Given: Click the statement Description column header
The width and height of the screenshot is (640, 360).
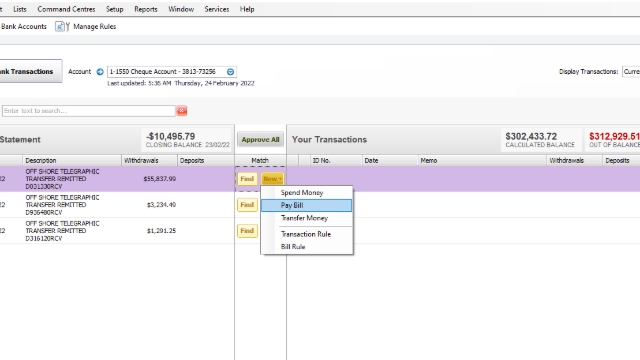Looking at the screenshot, I should tap(72, 160).
